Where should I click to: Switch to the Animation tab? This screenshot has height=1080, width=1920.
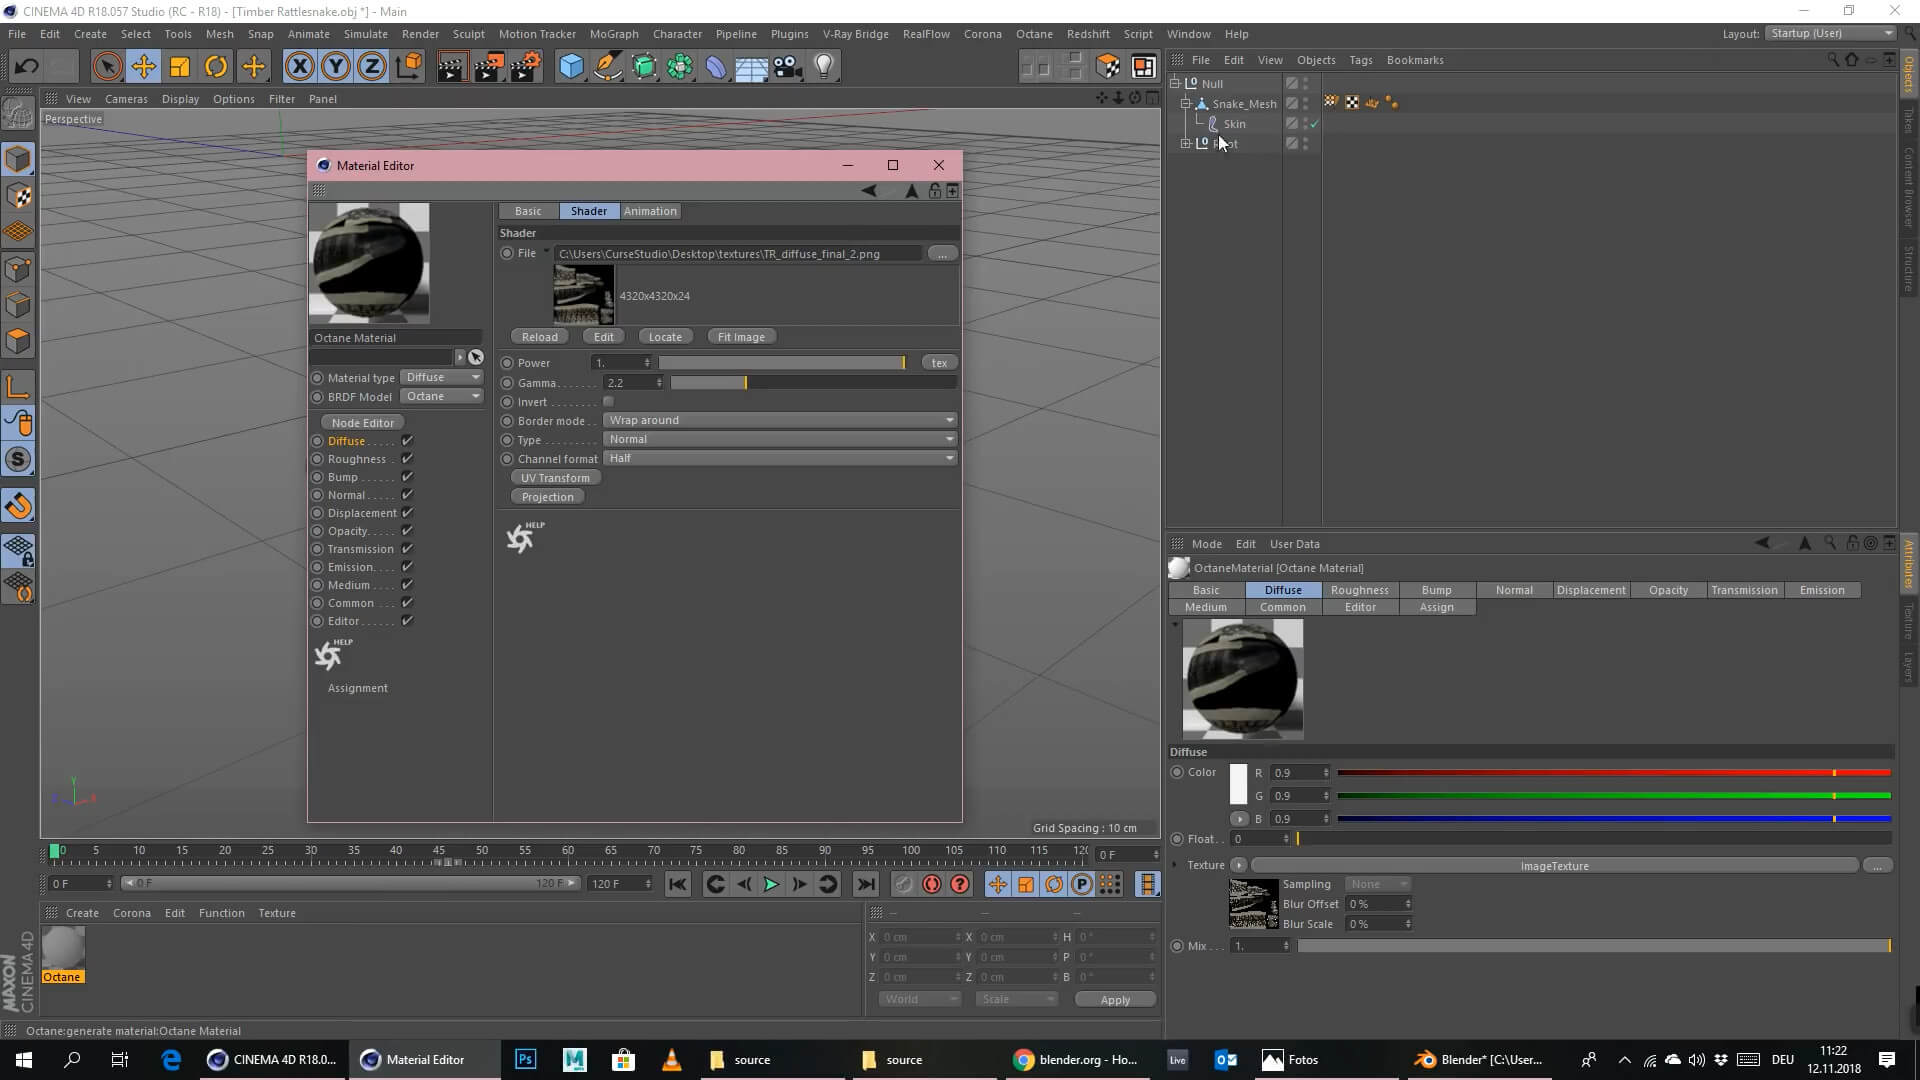[650, 211]
